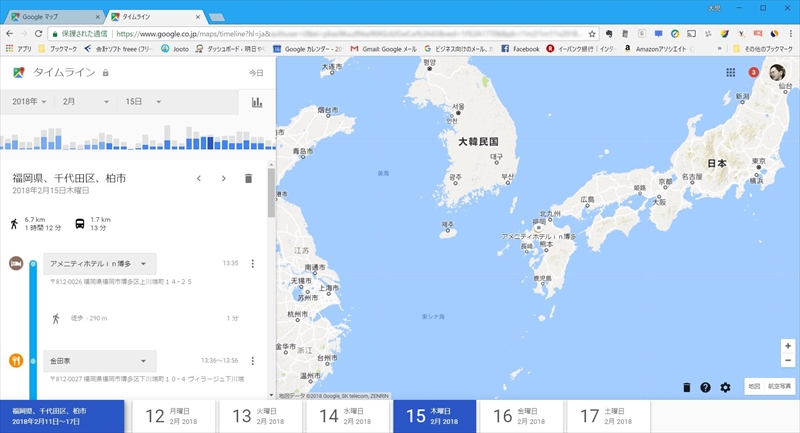
Task: Click the time range 13:36〜13:56
Action: click(219, 361)
